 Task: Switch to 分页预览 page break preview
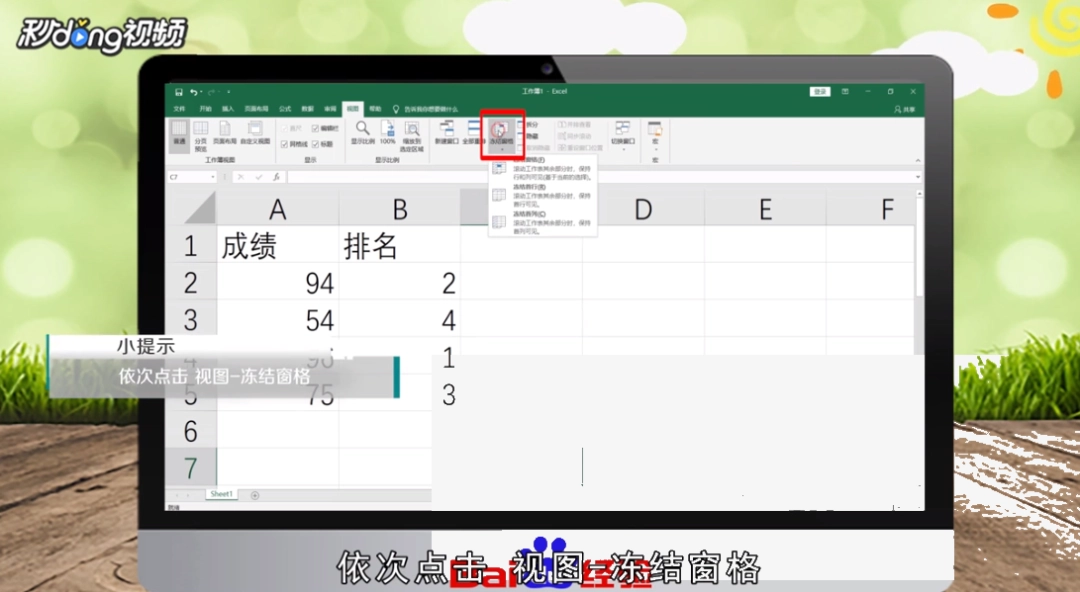point(200,136)
